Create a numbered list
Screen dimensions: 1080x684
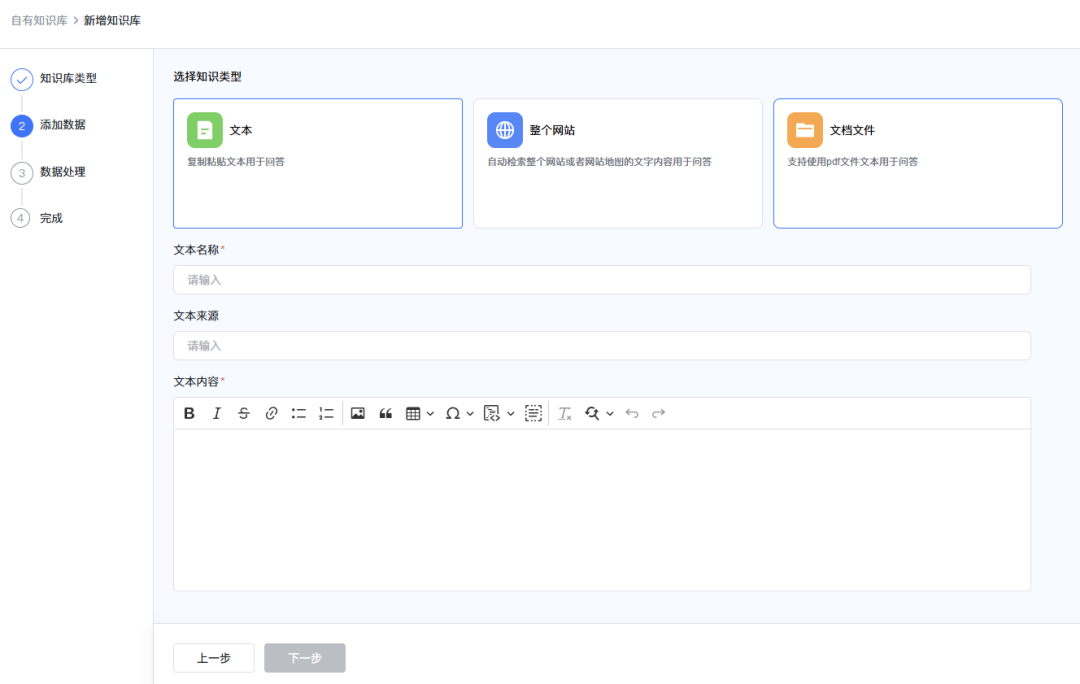pyautogui.click(x=326, y=413)
